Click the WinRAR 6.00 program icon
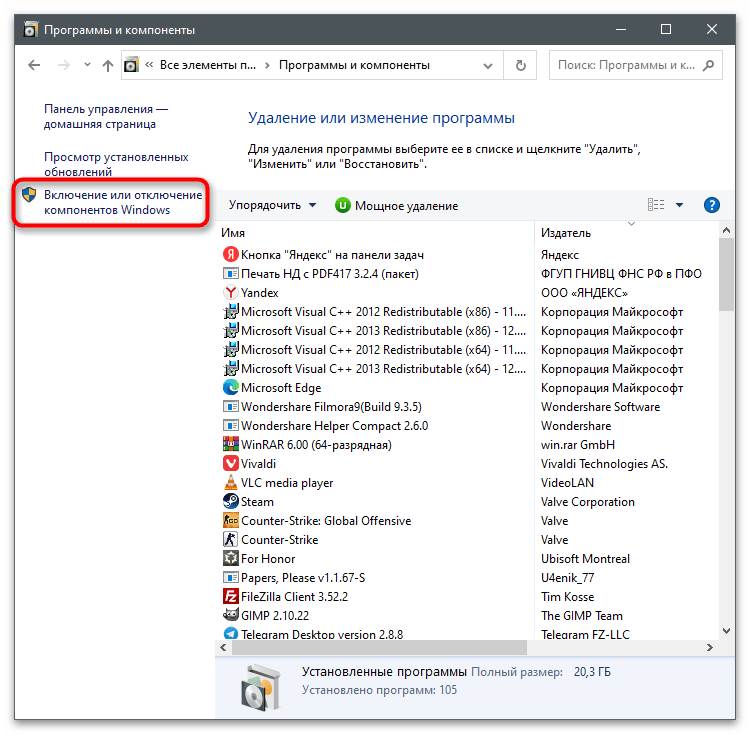Screen dimensions: 750x734 (x=231, y=444)
